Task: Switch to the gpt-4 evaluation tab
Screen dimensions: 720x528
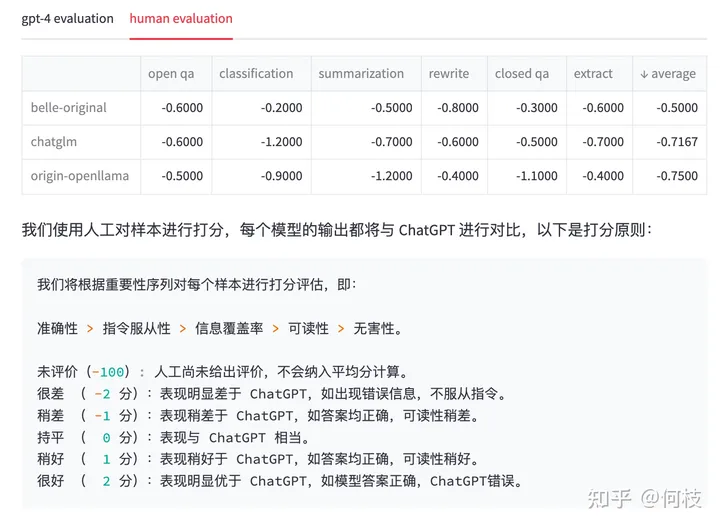Action: click(68, 19)
